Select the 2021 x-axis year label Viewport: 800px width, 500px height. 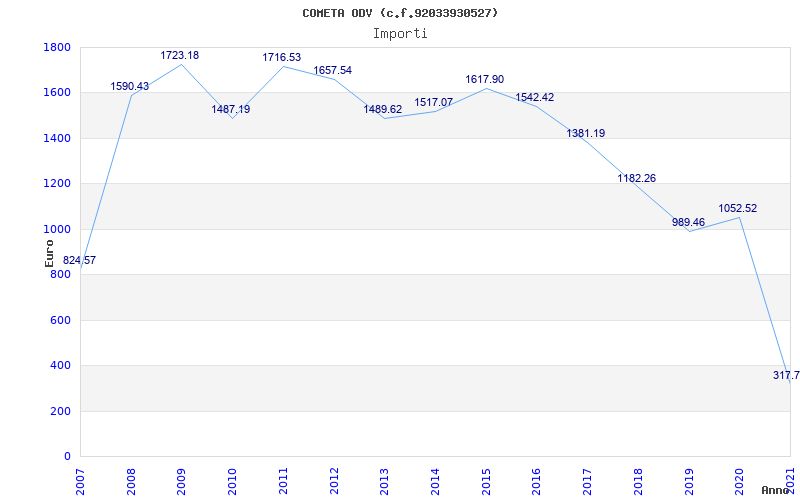(790, 478)
